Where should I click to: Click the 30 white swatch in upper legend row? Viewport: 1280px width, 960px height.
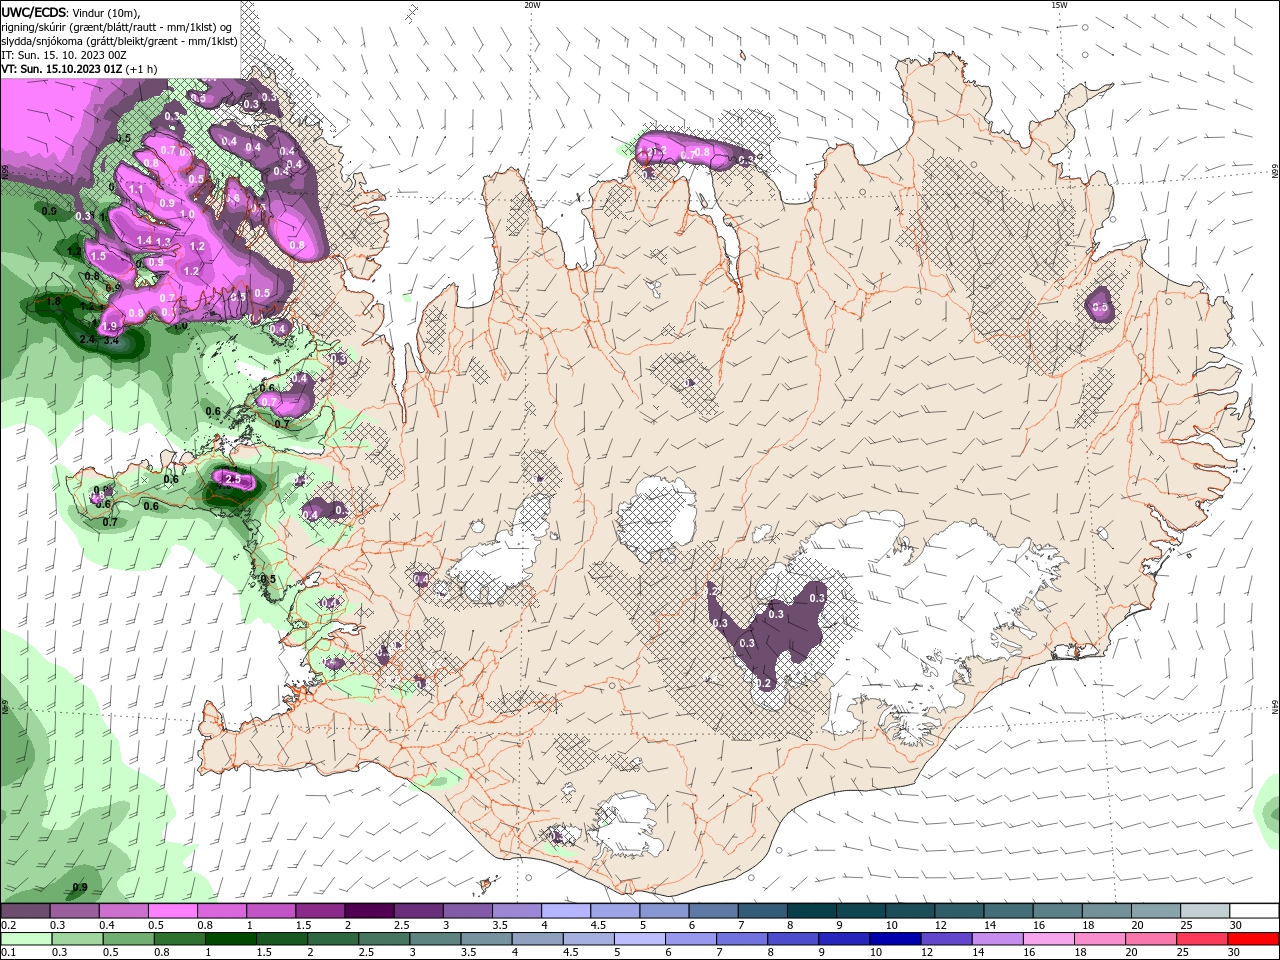pyautogui.click(x=1255, y=911)
